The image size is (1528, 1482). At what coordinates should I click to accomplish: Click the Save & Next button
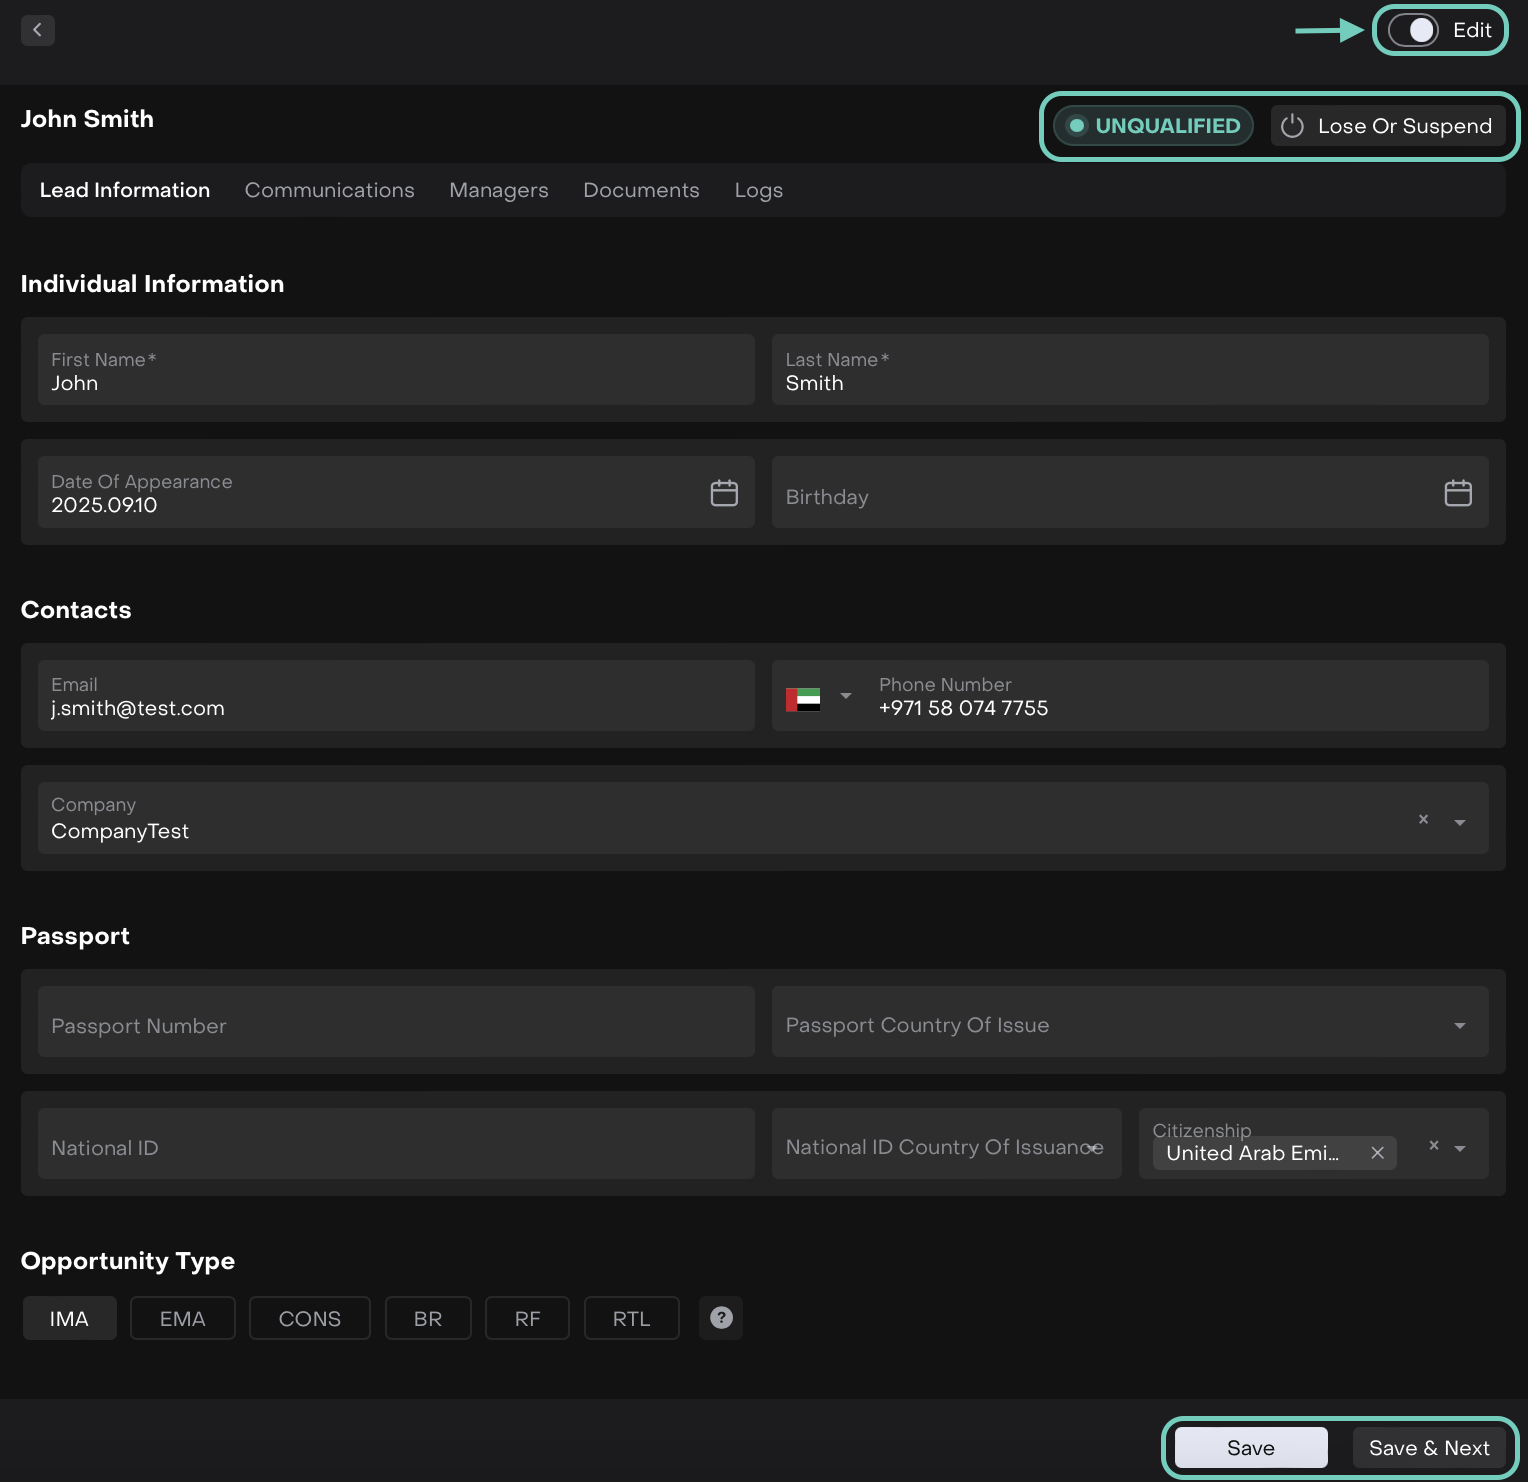click(x=1428, y=1448)
